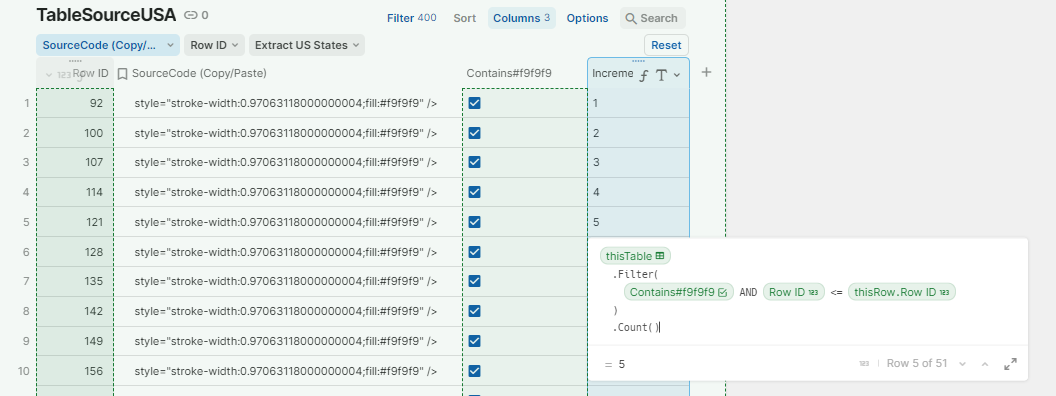
Task: Click the formula icon in the Increme column header
Action: [x=644, y=75]
